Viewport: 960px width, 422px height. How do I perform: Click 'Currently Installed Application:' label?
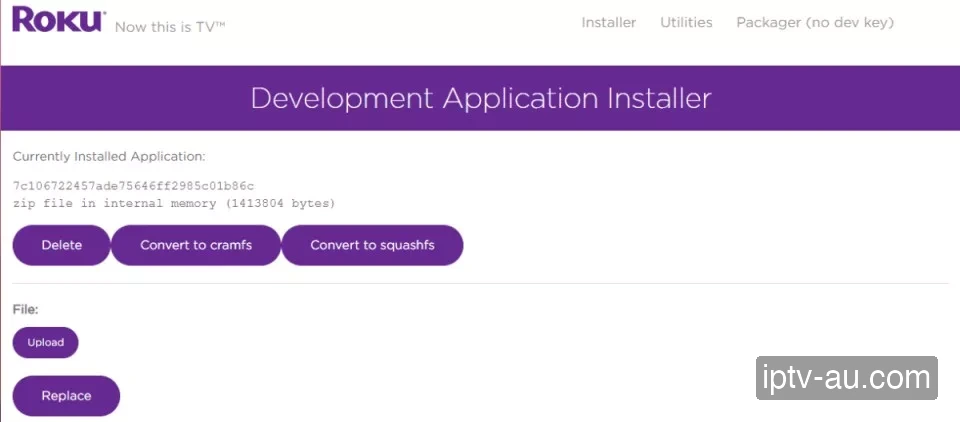[109, 157]
